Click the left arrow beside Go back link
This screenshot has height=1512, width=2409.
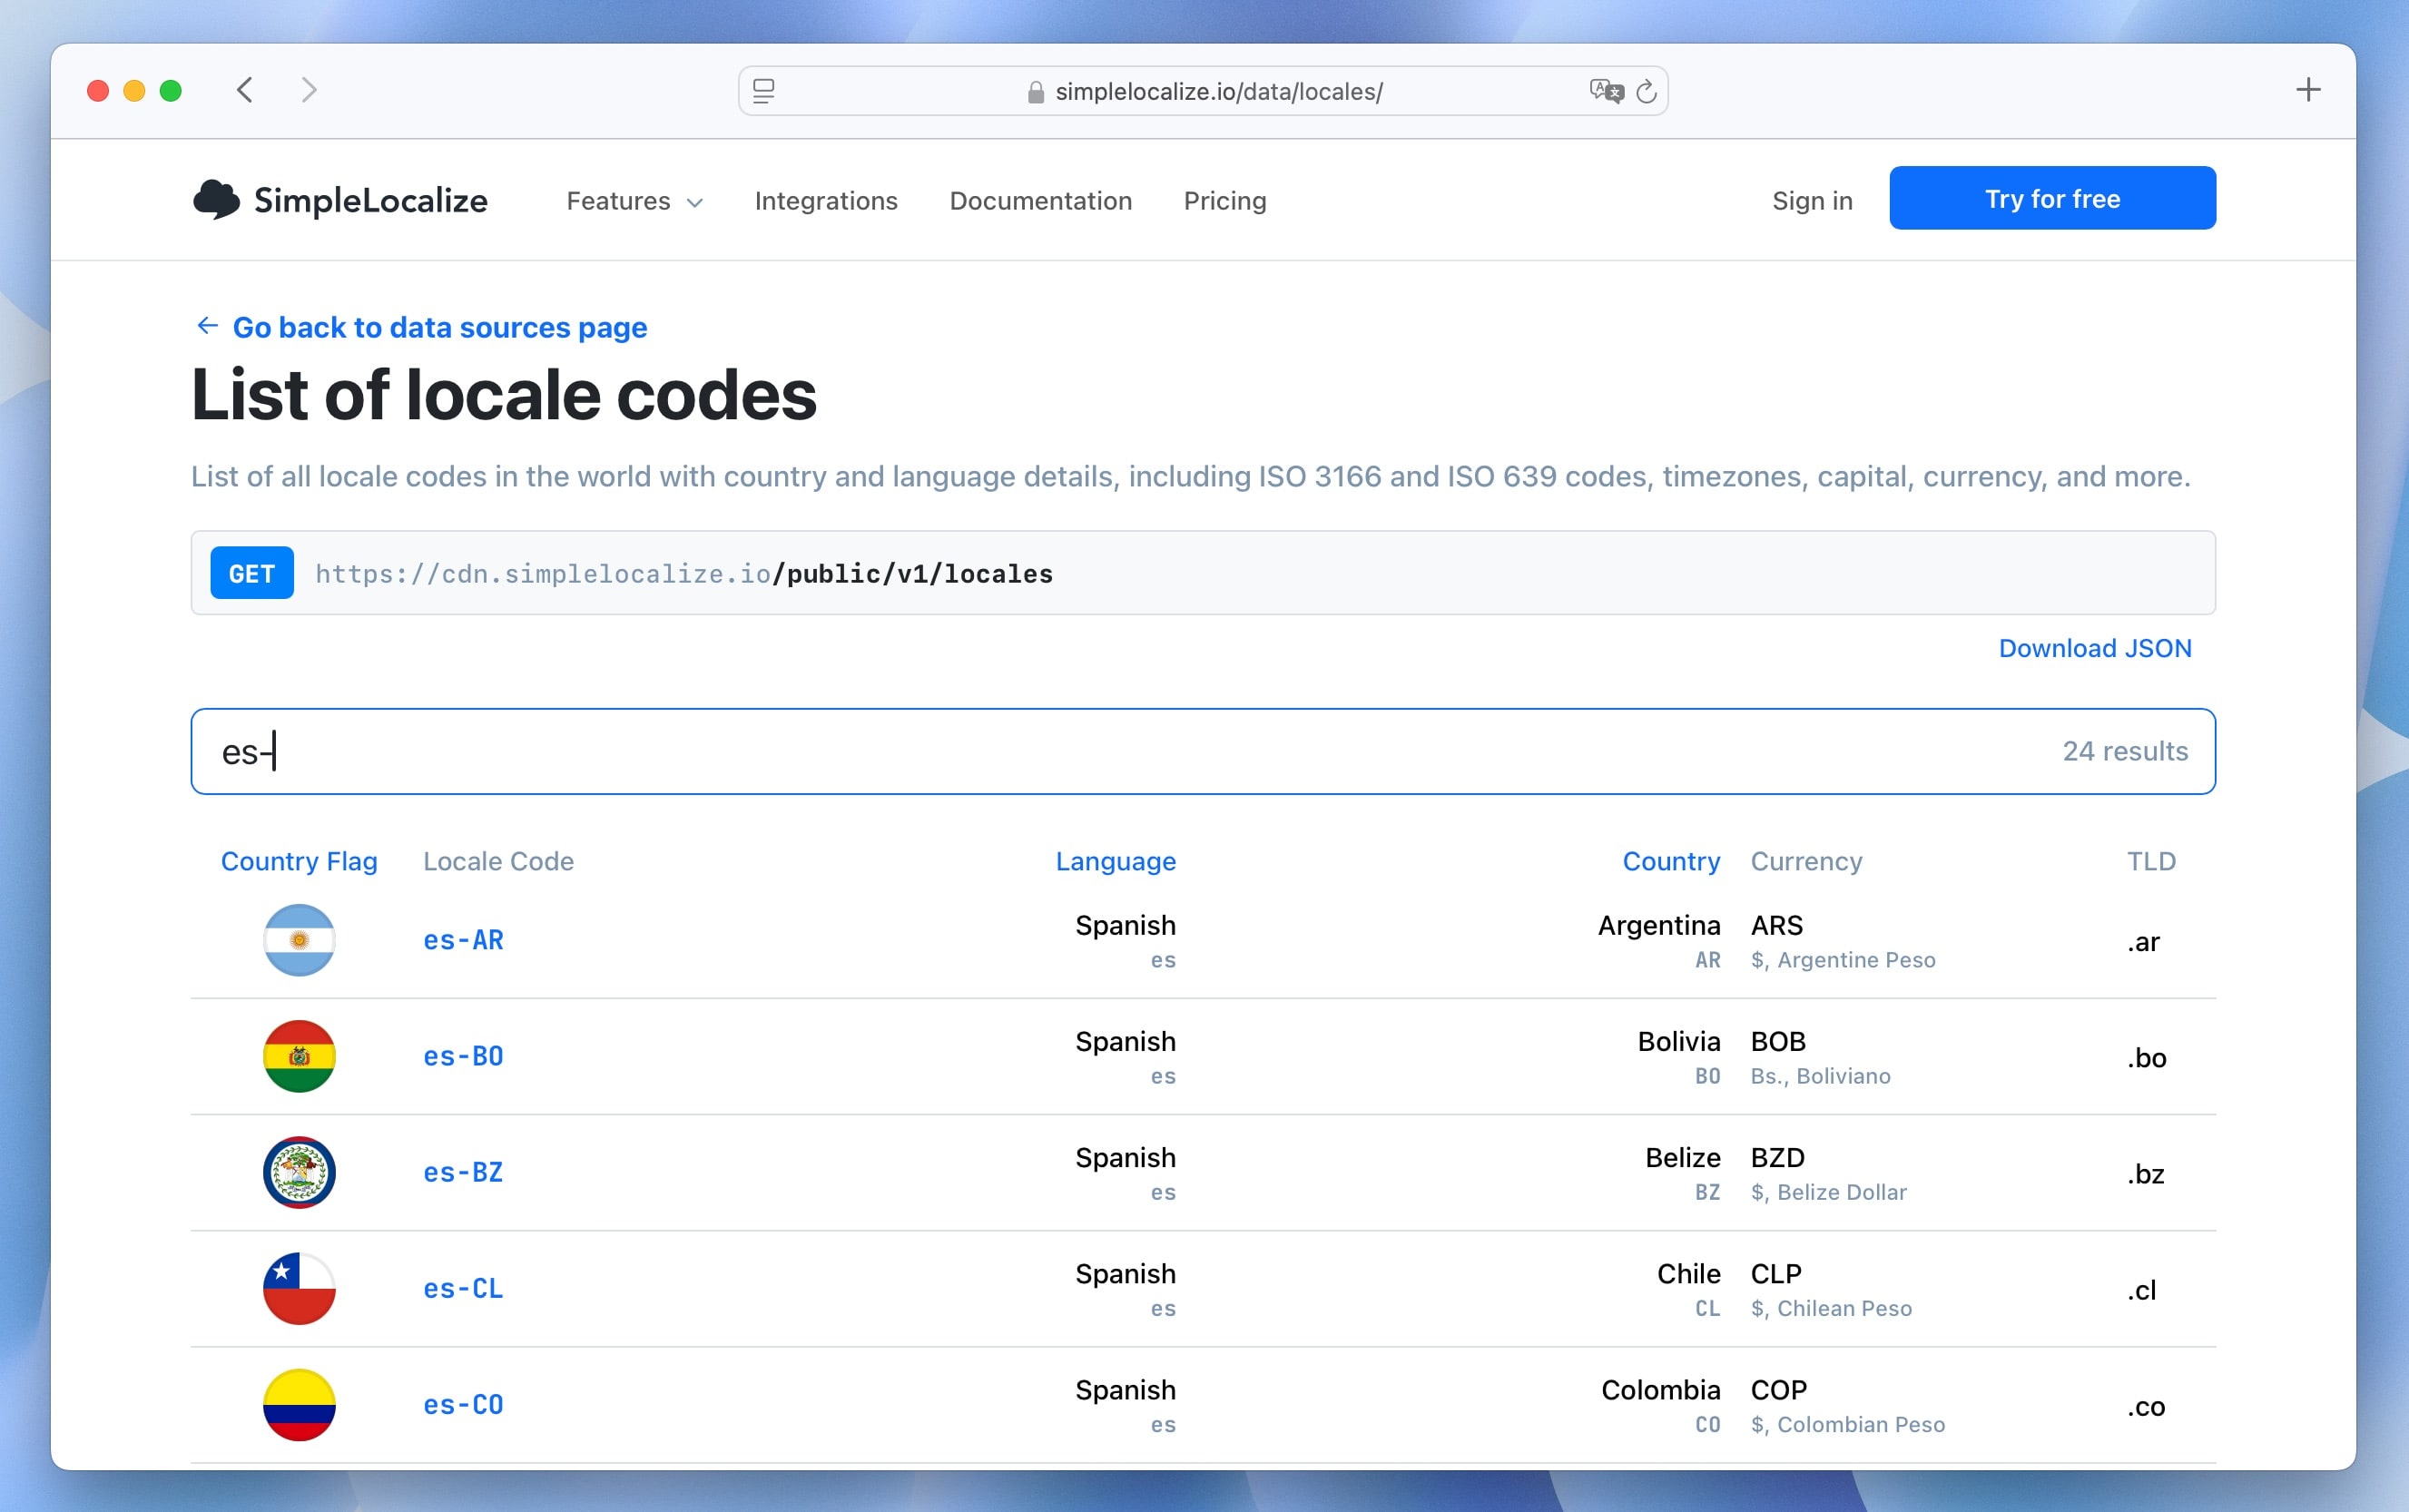click(x=207, y=326)
